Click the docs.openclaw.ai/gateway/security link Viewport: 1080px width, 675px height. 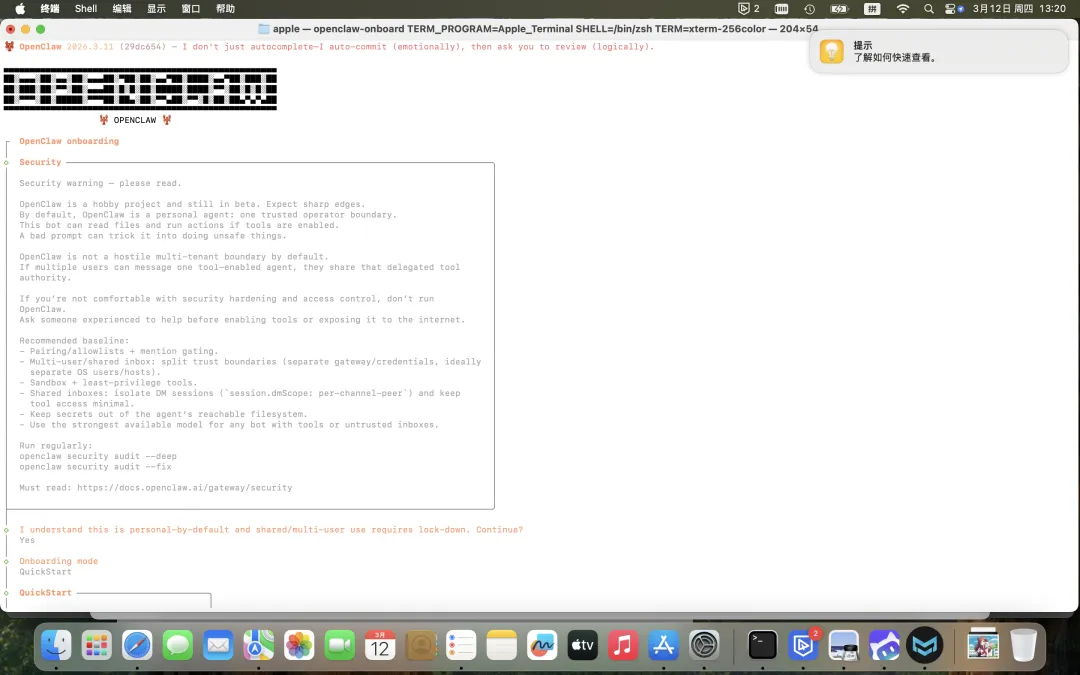185,488
